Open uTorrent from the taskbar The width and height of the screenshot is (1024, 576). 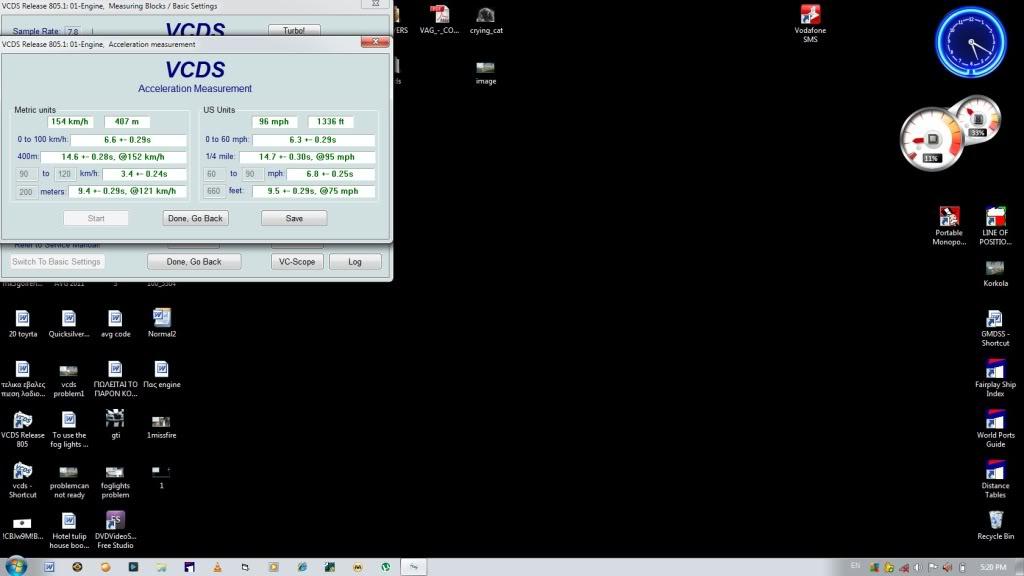[386, 567]
